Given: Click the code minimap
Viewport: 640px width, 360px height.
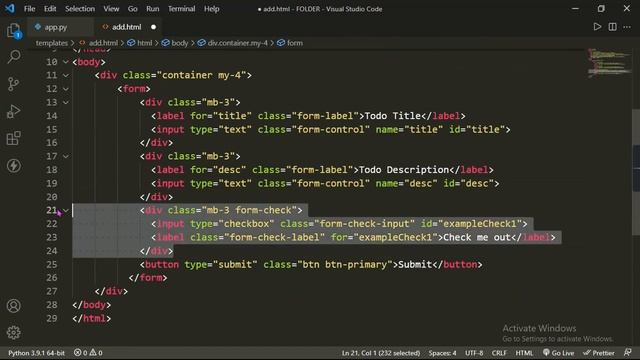Looking at the screenshot, I should tap(609, 62).
